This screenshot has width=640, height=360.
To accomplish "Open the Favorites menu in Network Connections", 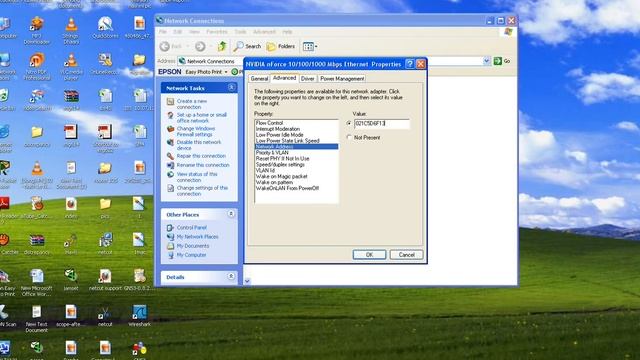I will coord(217,32).
